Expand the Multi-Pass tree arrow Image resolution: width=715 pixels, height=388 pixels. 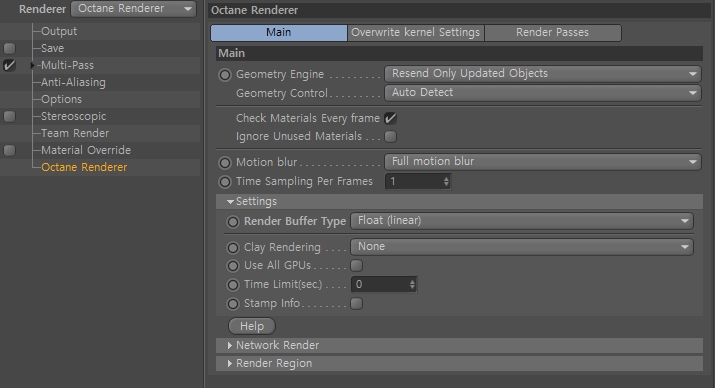[x=32, y=65]
